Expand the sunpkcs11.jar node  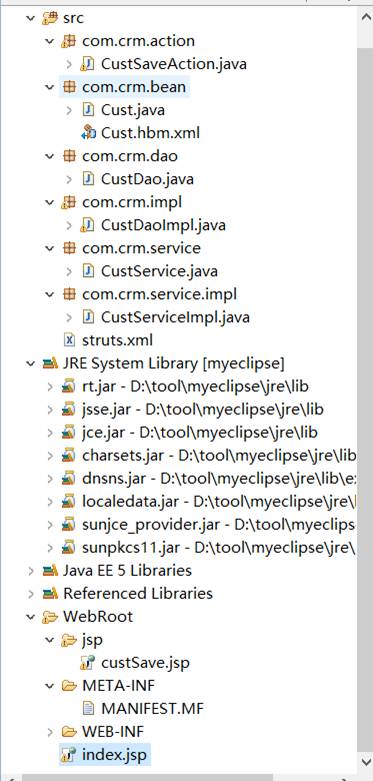click(50, 547)
